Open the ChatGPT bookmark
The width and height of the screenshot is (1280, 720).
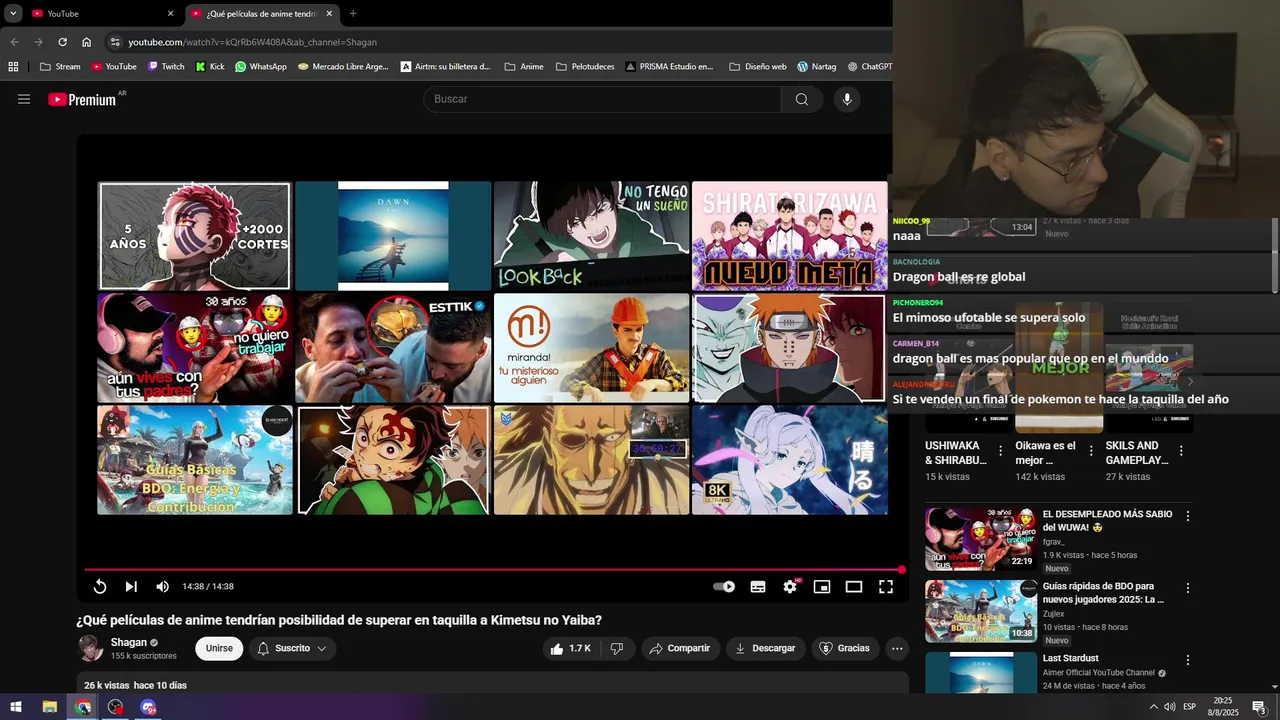click(x=869, y=67)
